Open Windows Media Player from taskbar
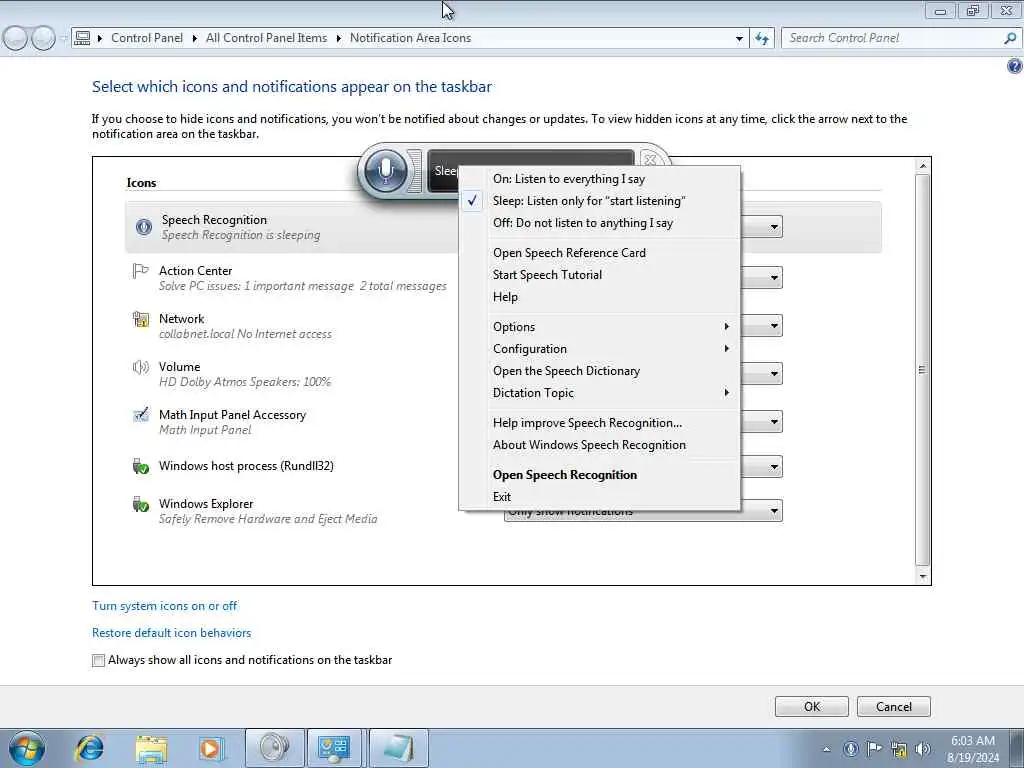Screen dimensions: 1024x768 coord(211,748)
